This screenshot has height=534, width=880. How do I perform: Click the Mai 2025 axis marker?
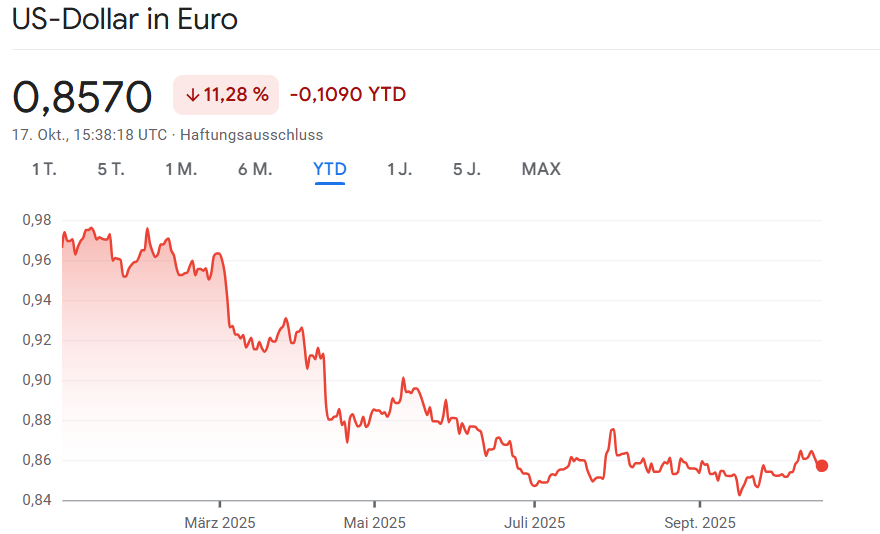point(374,522)
